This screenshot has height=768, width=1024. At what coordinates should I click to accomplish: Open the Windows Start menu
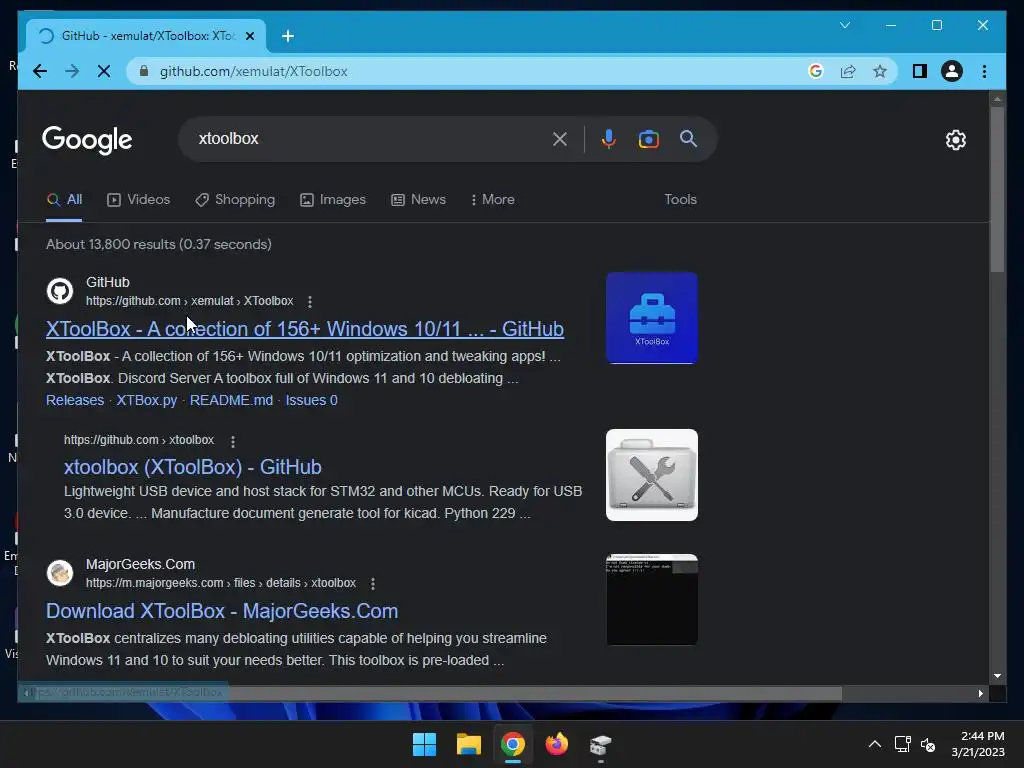click(x=424, y=744)
